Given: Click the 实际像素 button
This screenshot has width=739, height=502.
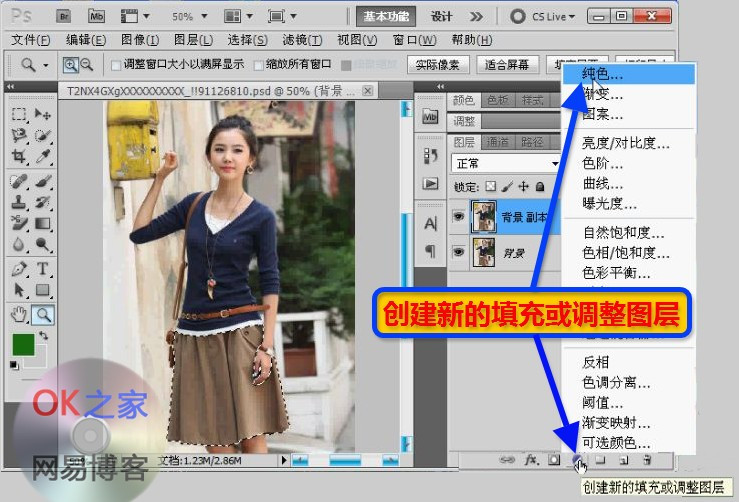Looking at the screenshot, I should (437, 65).
